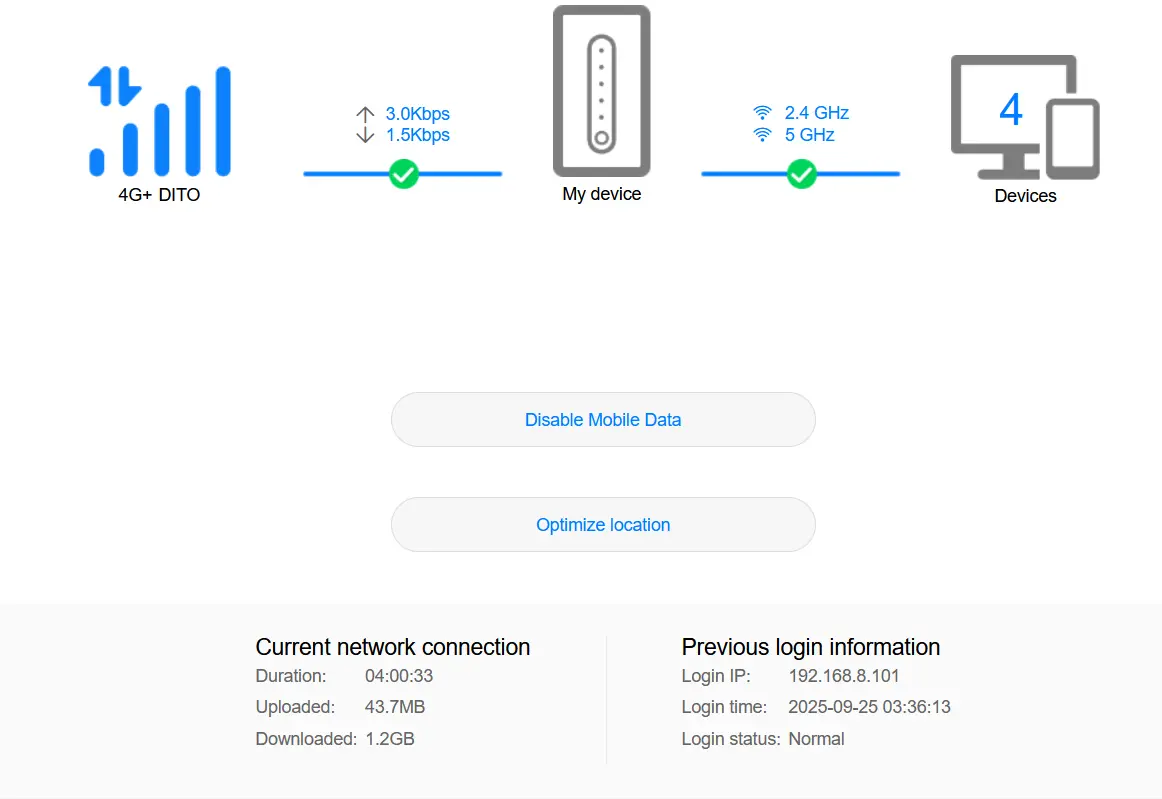1162x799 pixels.
Task: Click the 3.0Kbps upload speed text
Action: pos(417,113)
